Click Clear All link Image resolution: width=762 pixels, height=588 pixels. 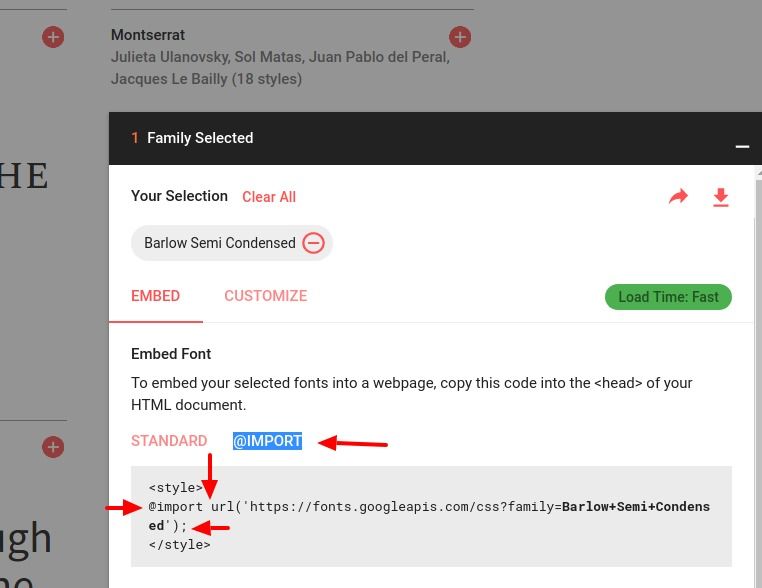tap(269, 197)
